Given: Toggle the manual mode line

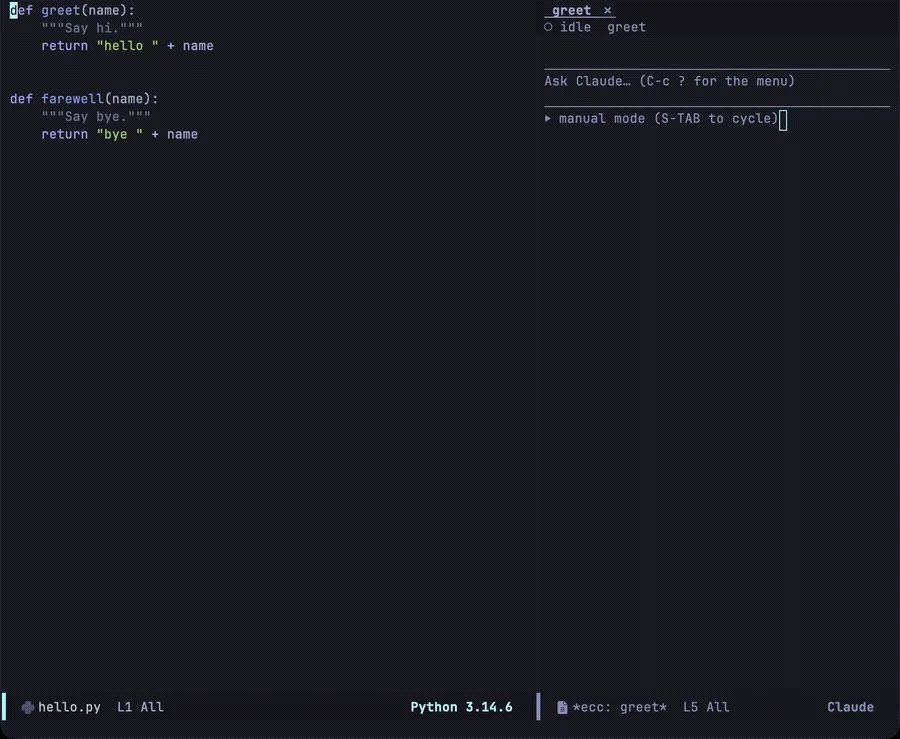Looking at the screenshot, I should point(668,118).
